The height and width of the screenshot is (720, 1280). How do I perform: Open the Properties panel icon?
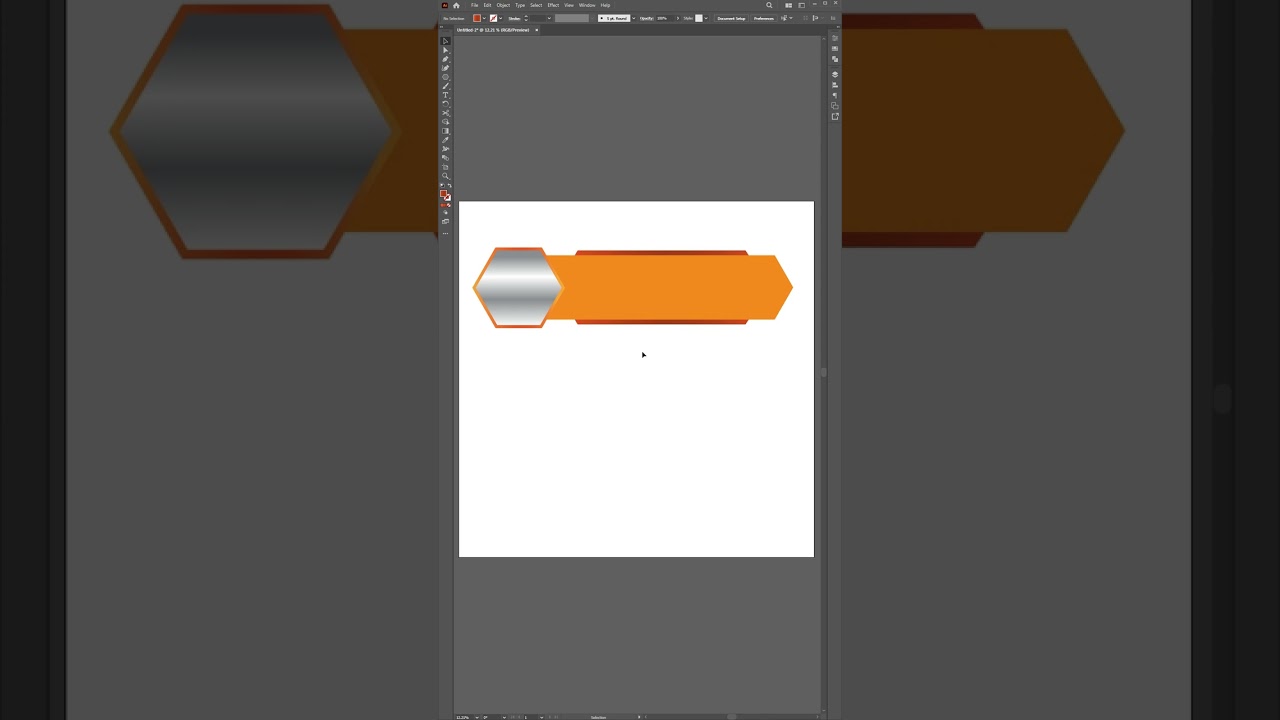(835, 38)
